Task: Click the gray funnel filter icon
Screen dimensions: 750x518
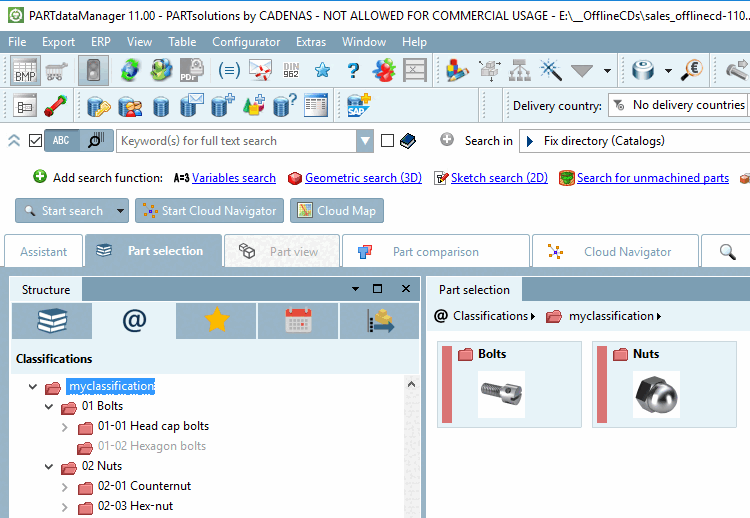Action: (x=582, y=72)
